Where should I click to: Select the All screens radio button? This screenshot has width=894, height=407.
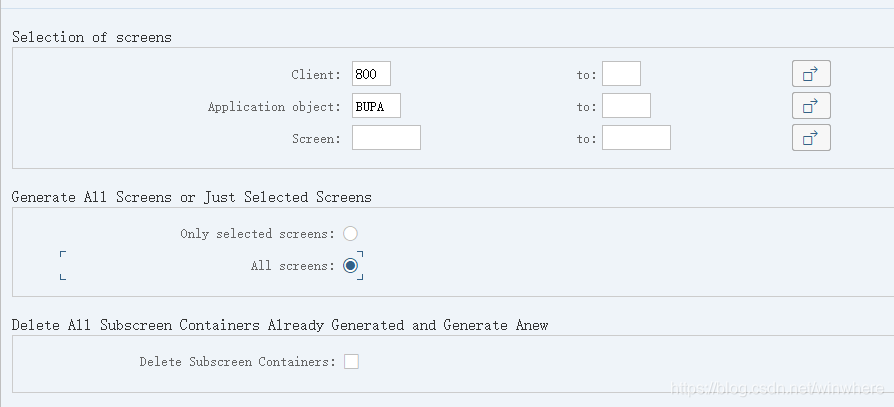350,266
